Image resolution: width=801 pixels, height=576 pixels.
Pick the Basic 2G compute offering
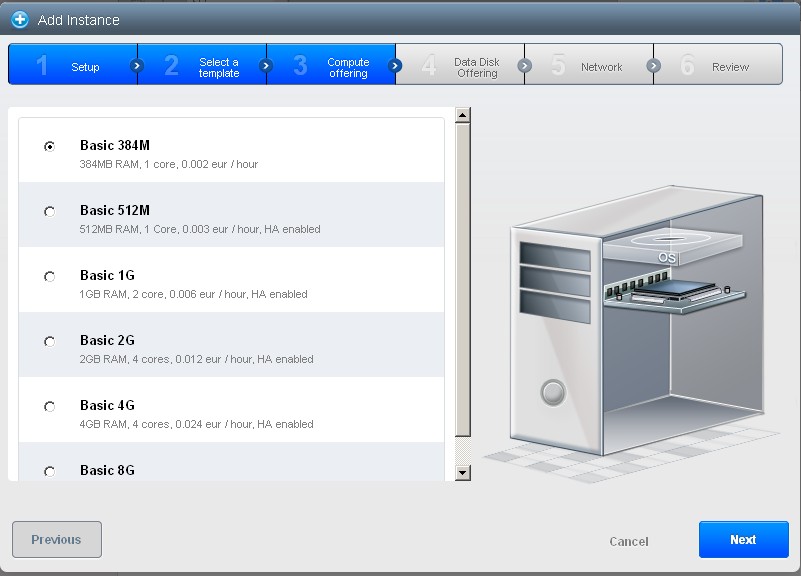(49, 341)
